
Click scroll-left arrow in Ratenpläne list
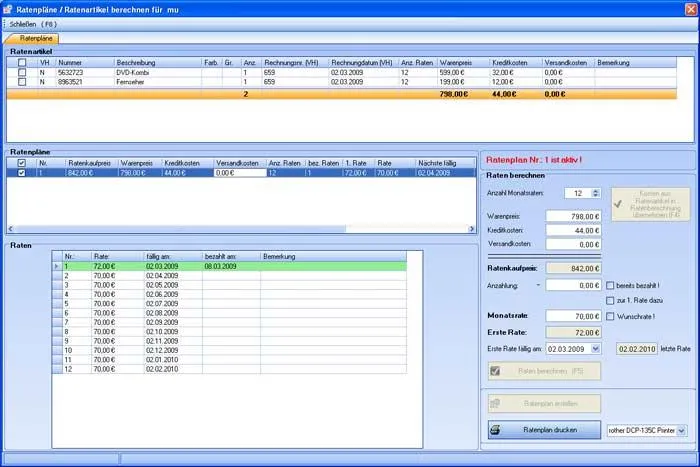tap(11, 229)
